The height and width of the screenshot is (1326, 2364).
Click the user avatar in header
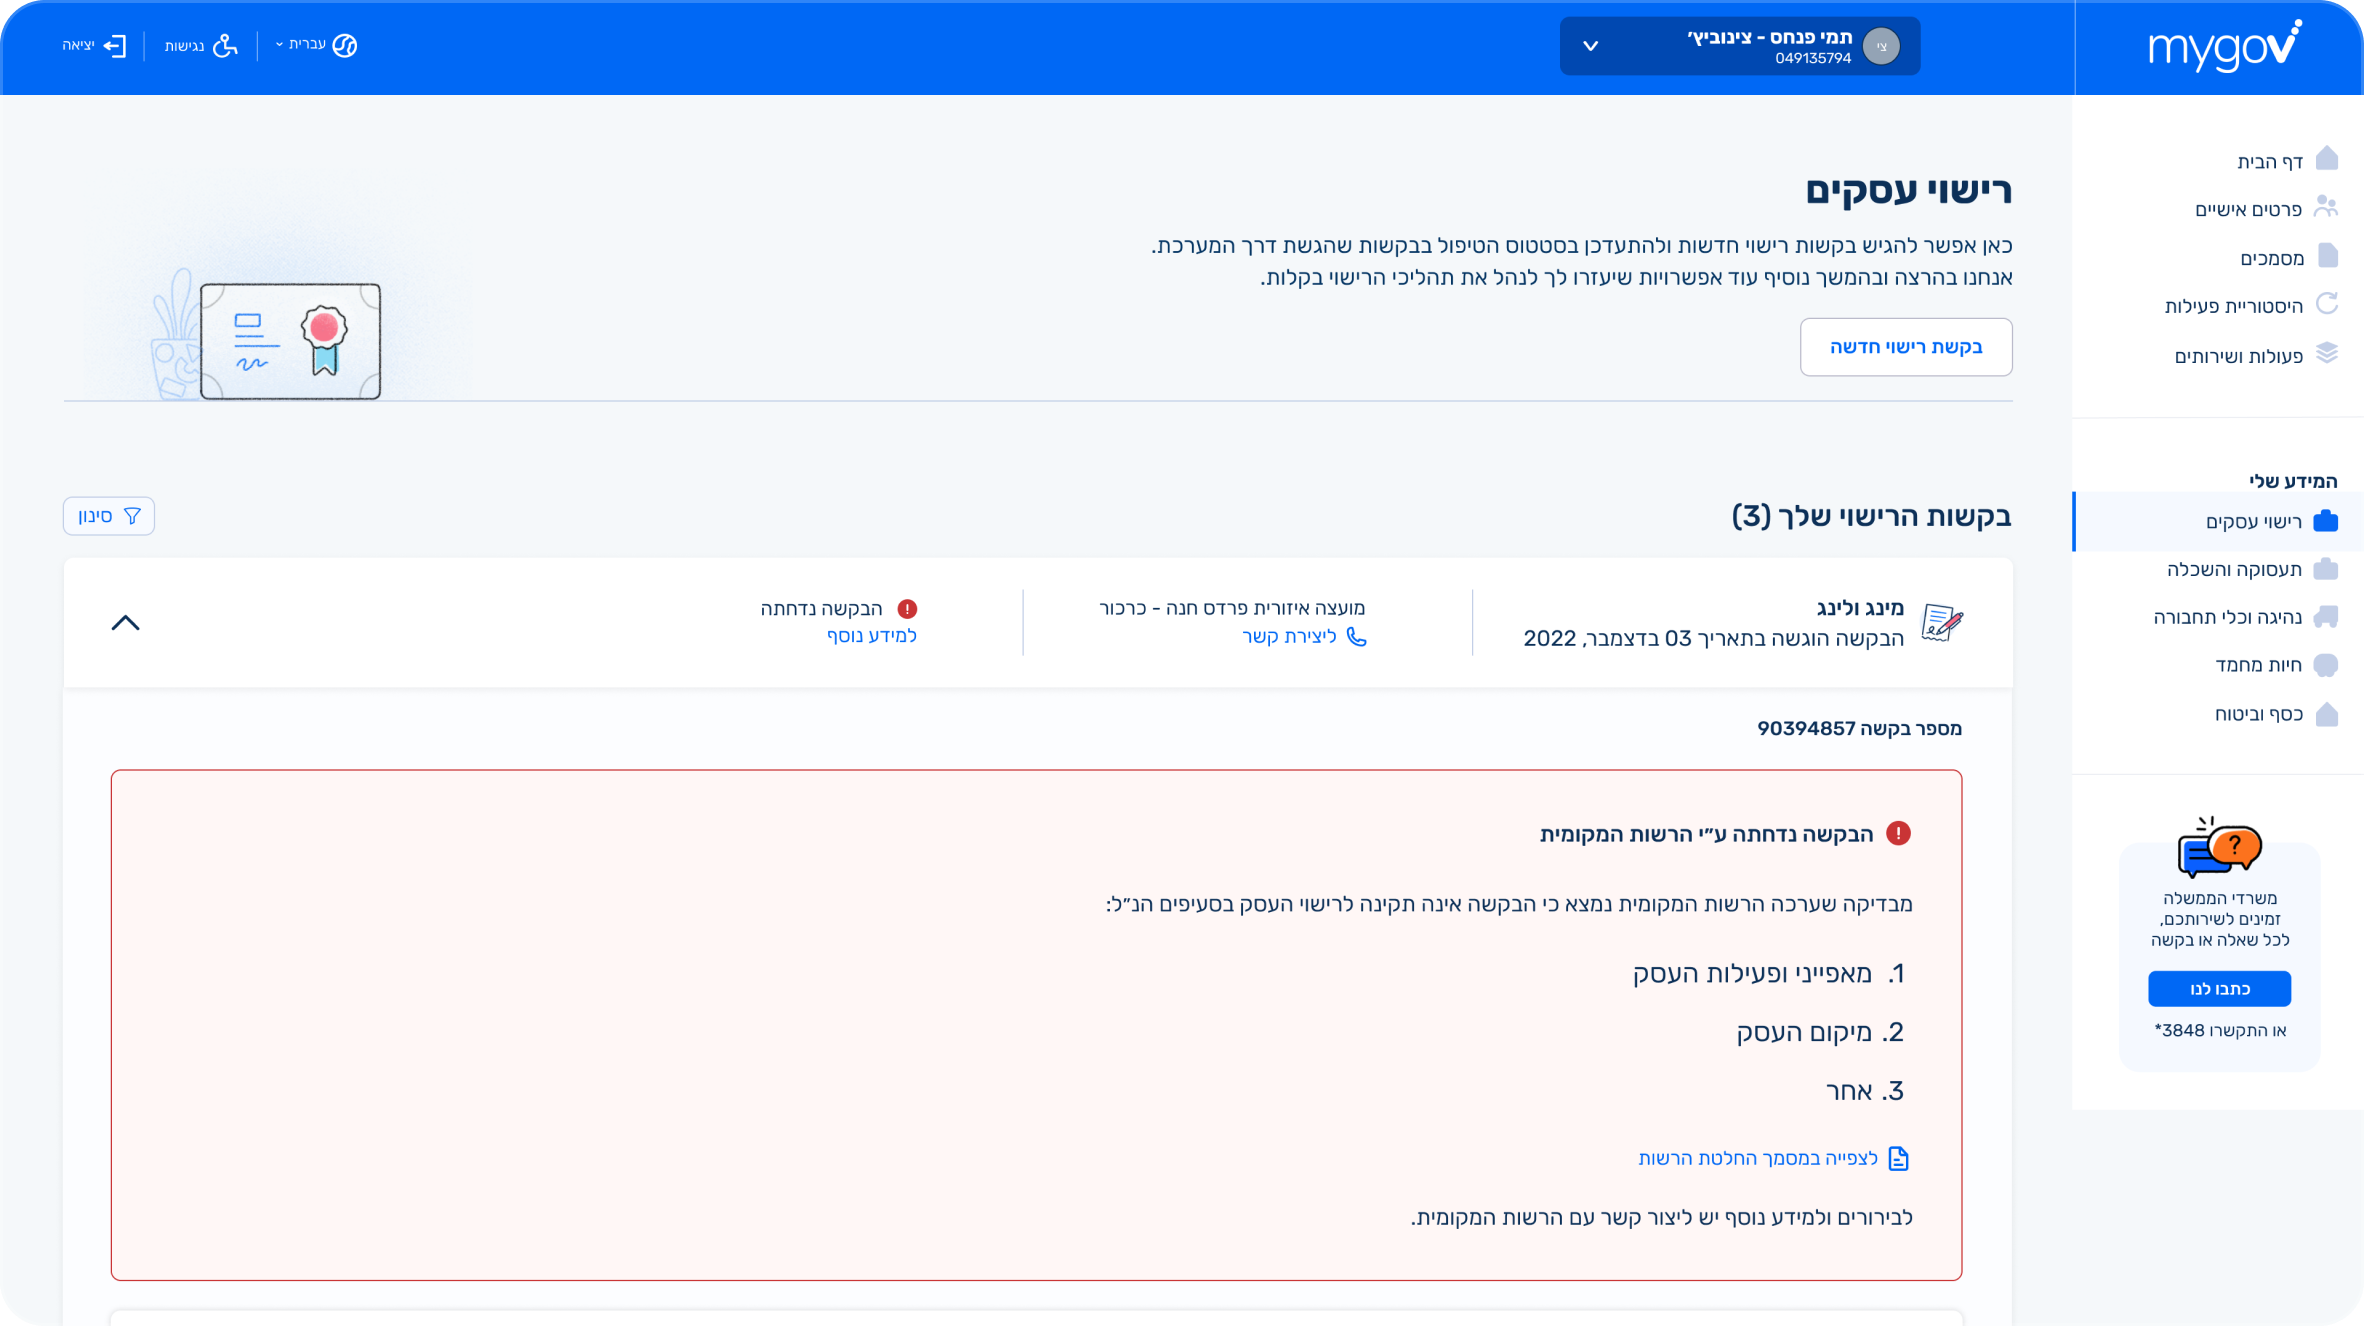click(x=1881, y=46)
